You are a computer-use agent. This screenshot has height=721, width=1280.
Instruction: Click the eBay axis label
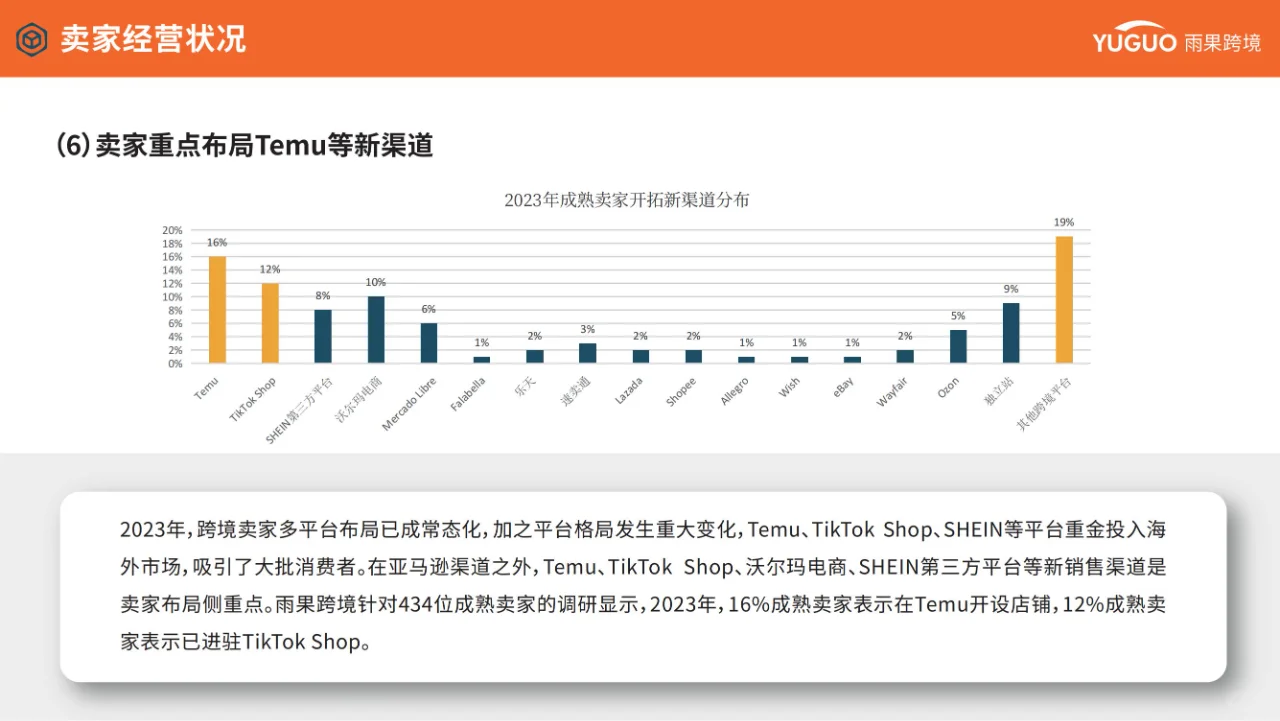tap(843, 388)
